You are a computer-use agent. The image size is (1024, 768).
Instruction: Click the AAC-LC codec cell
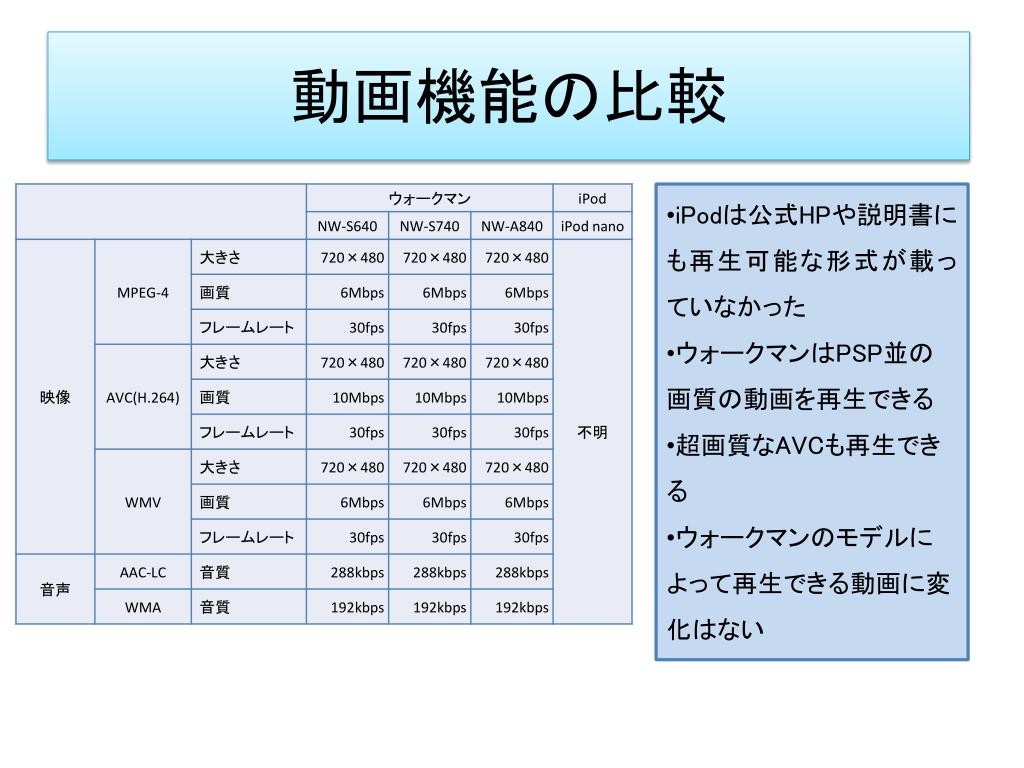click(143, 572)
